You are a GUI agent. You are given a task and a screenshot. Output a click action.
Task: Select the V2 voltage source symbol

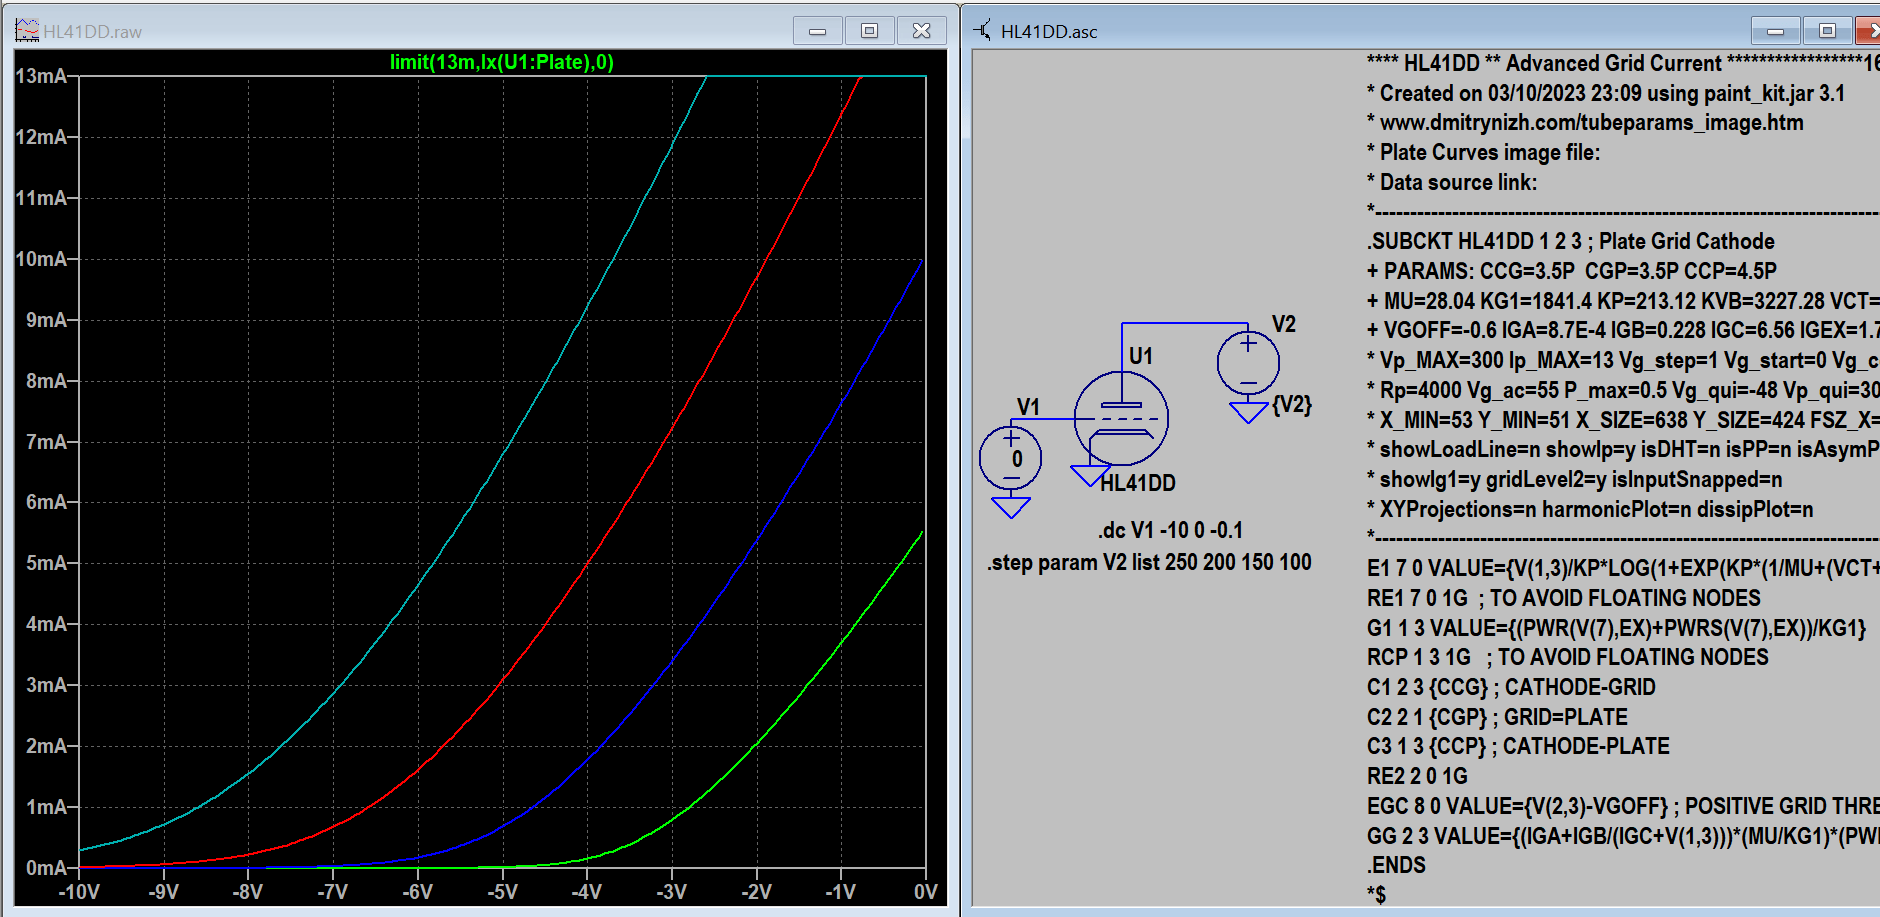pos(1248,363)
